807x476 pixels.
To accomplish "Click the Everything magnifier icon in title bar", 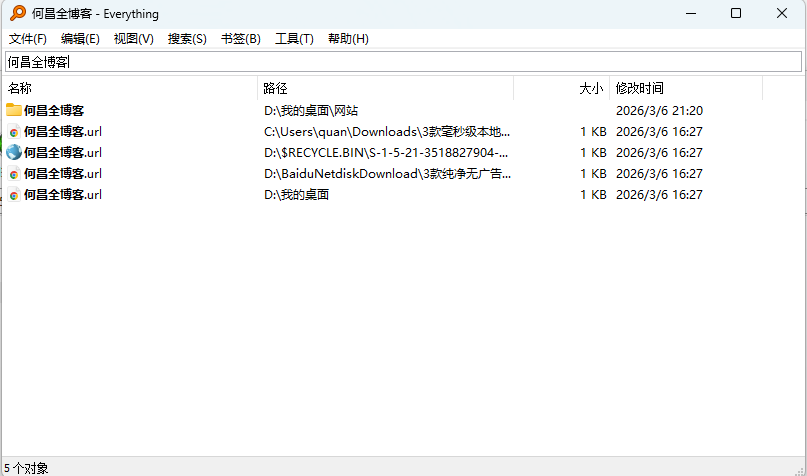I will (x=17, y=13).
